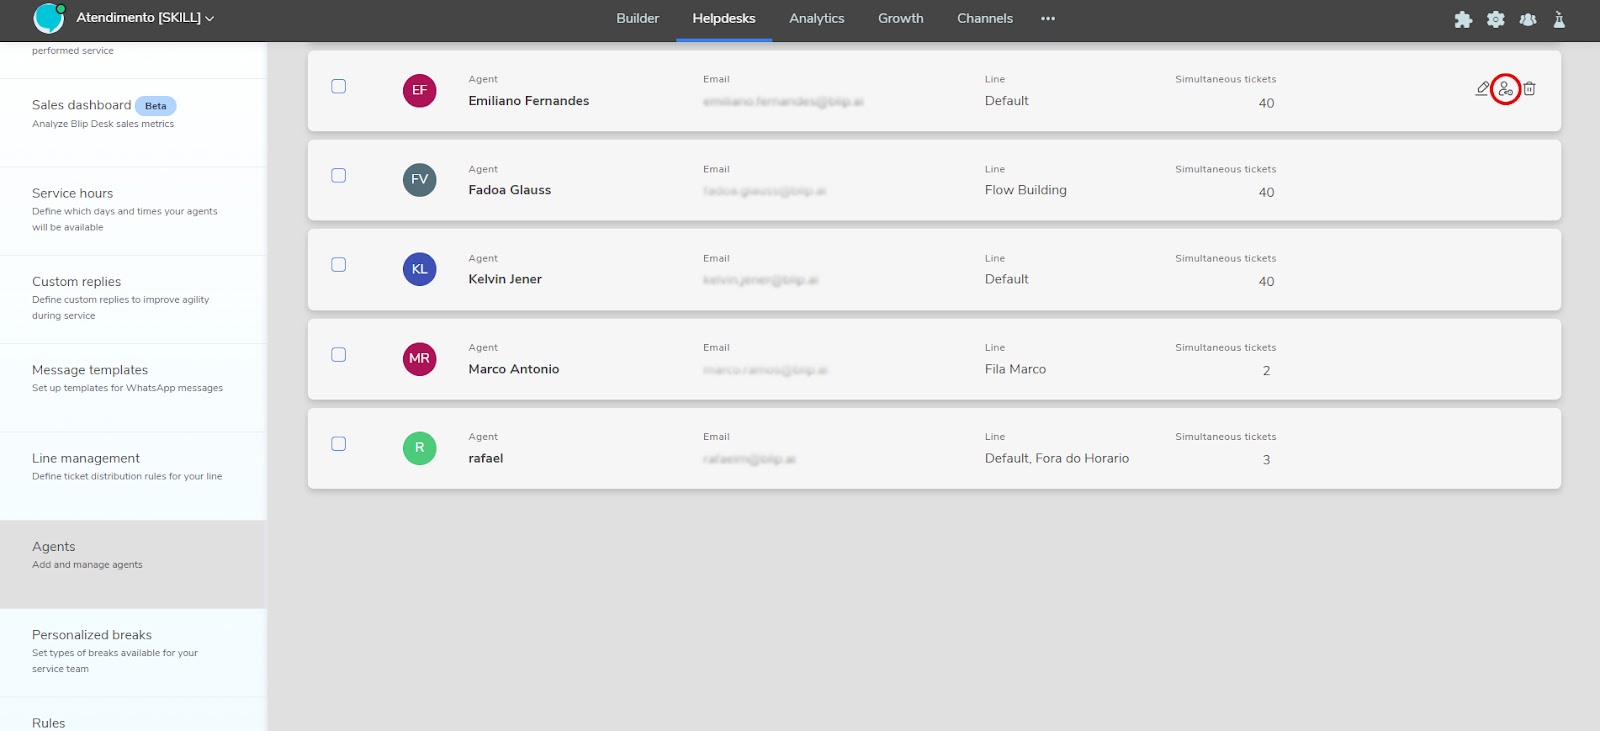This screenshot has height=731, width=1600.
Task: Open settings gear icon in top bar
Action: click(x=1495, y=19)
